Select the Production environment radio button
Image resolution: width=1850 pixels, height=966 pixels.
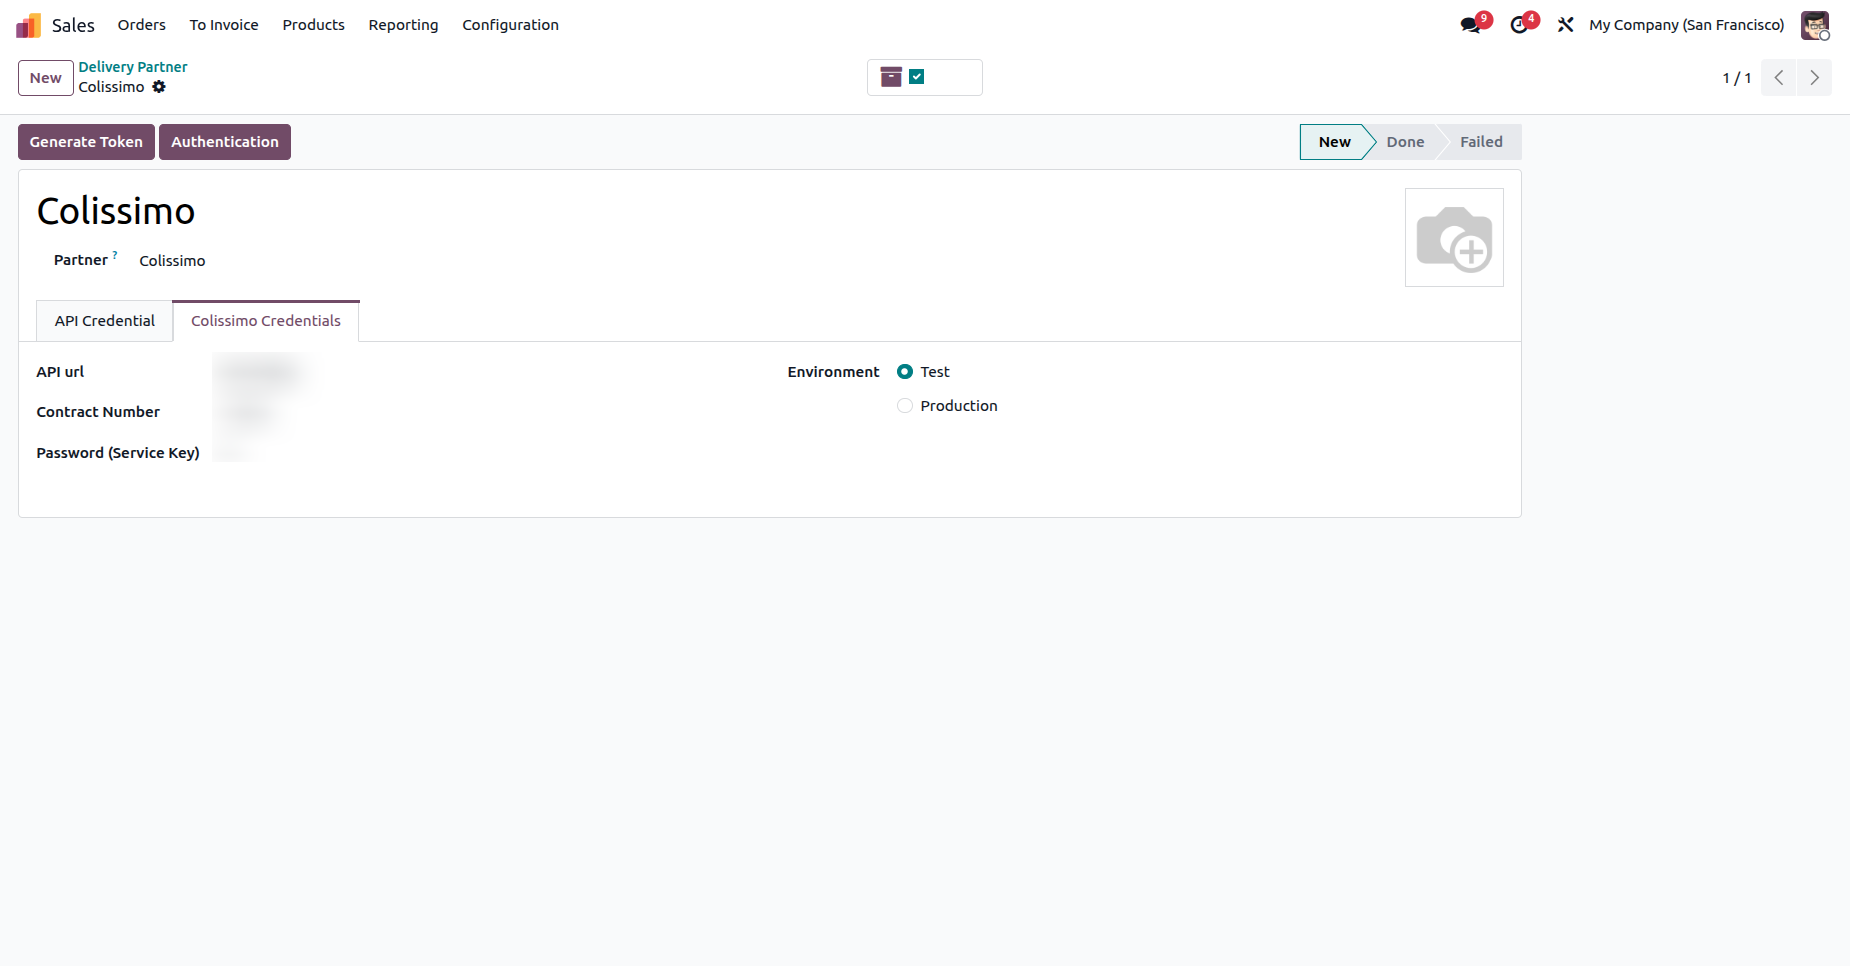(x=905, y=406)
